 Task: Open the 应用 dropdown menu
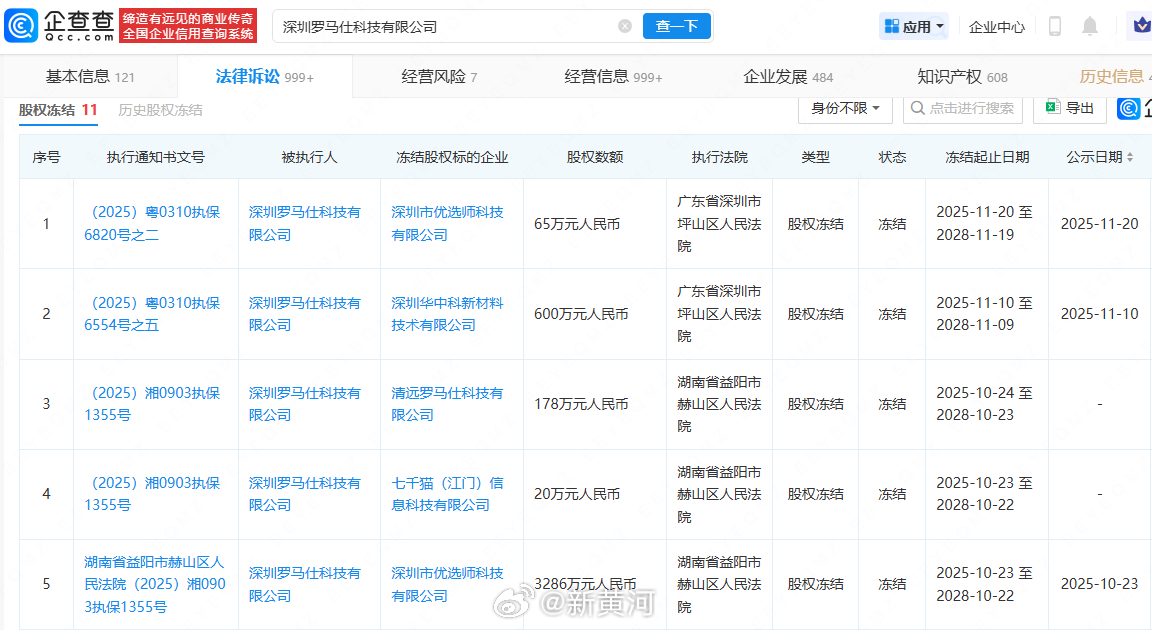(x=914, y=26)
